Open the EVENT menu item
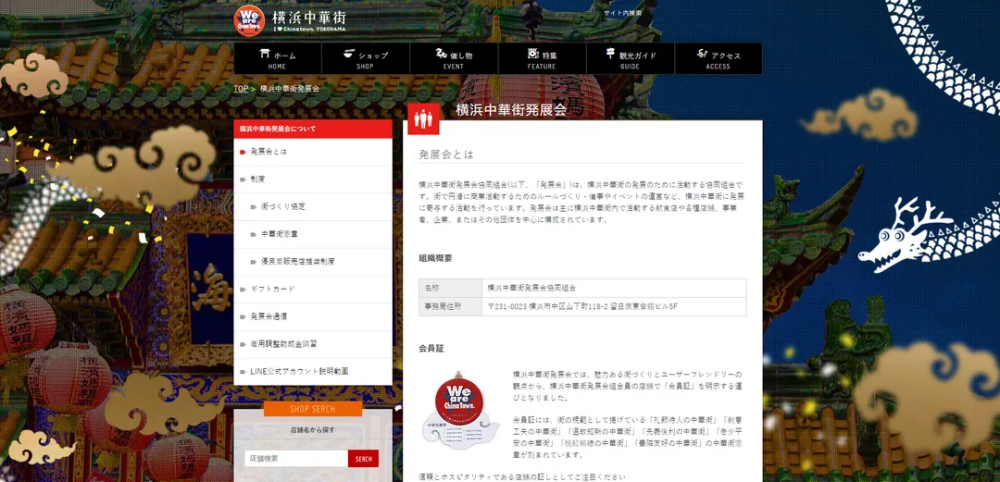1000x482 pixels. (453, 59)
